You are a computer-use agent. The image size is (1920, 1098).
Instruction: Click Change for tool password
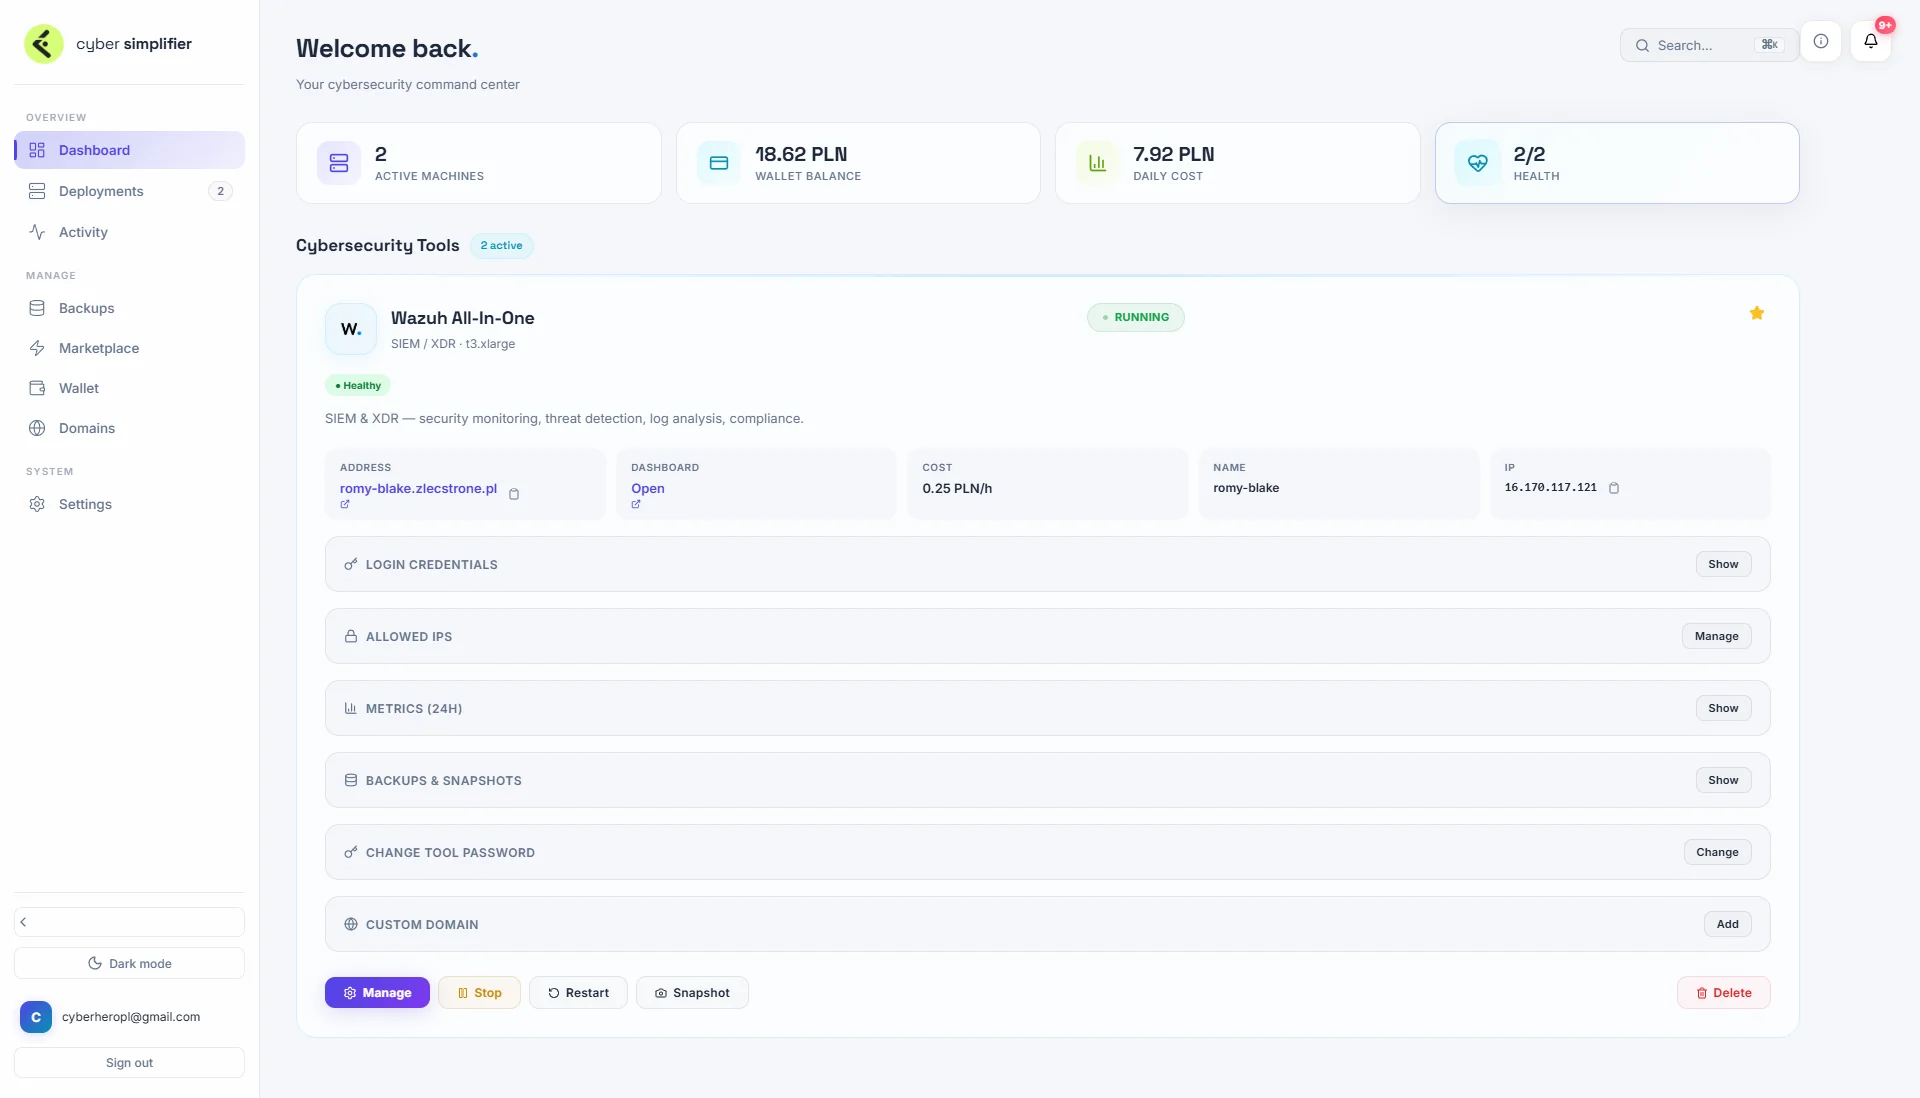(x=1717, y=852)
